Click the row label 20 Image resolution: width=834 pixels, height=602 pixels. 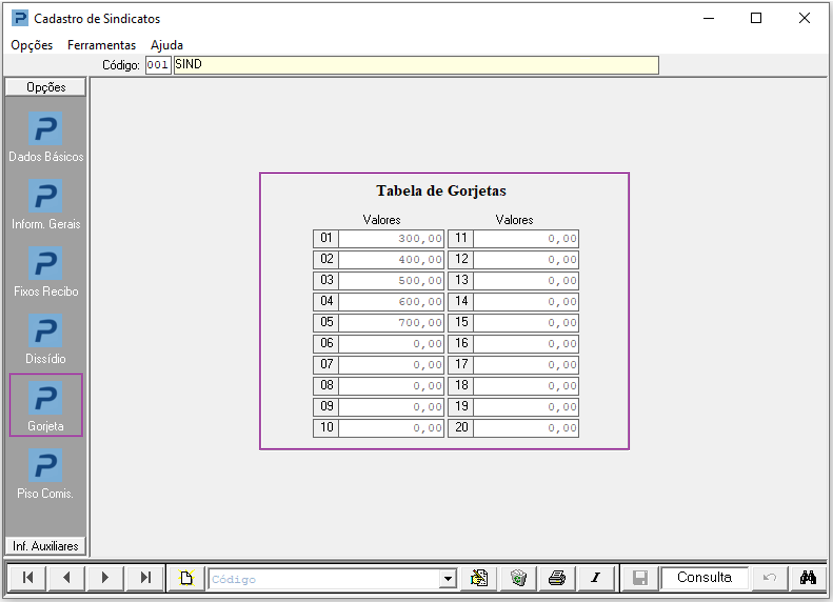(x=461, y=428)
